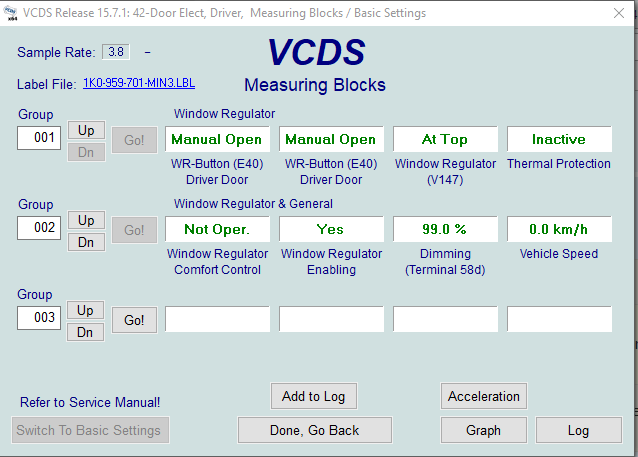
Task: Select the 99.0 % dimming value
Action: click(445, 229)
